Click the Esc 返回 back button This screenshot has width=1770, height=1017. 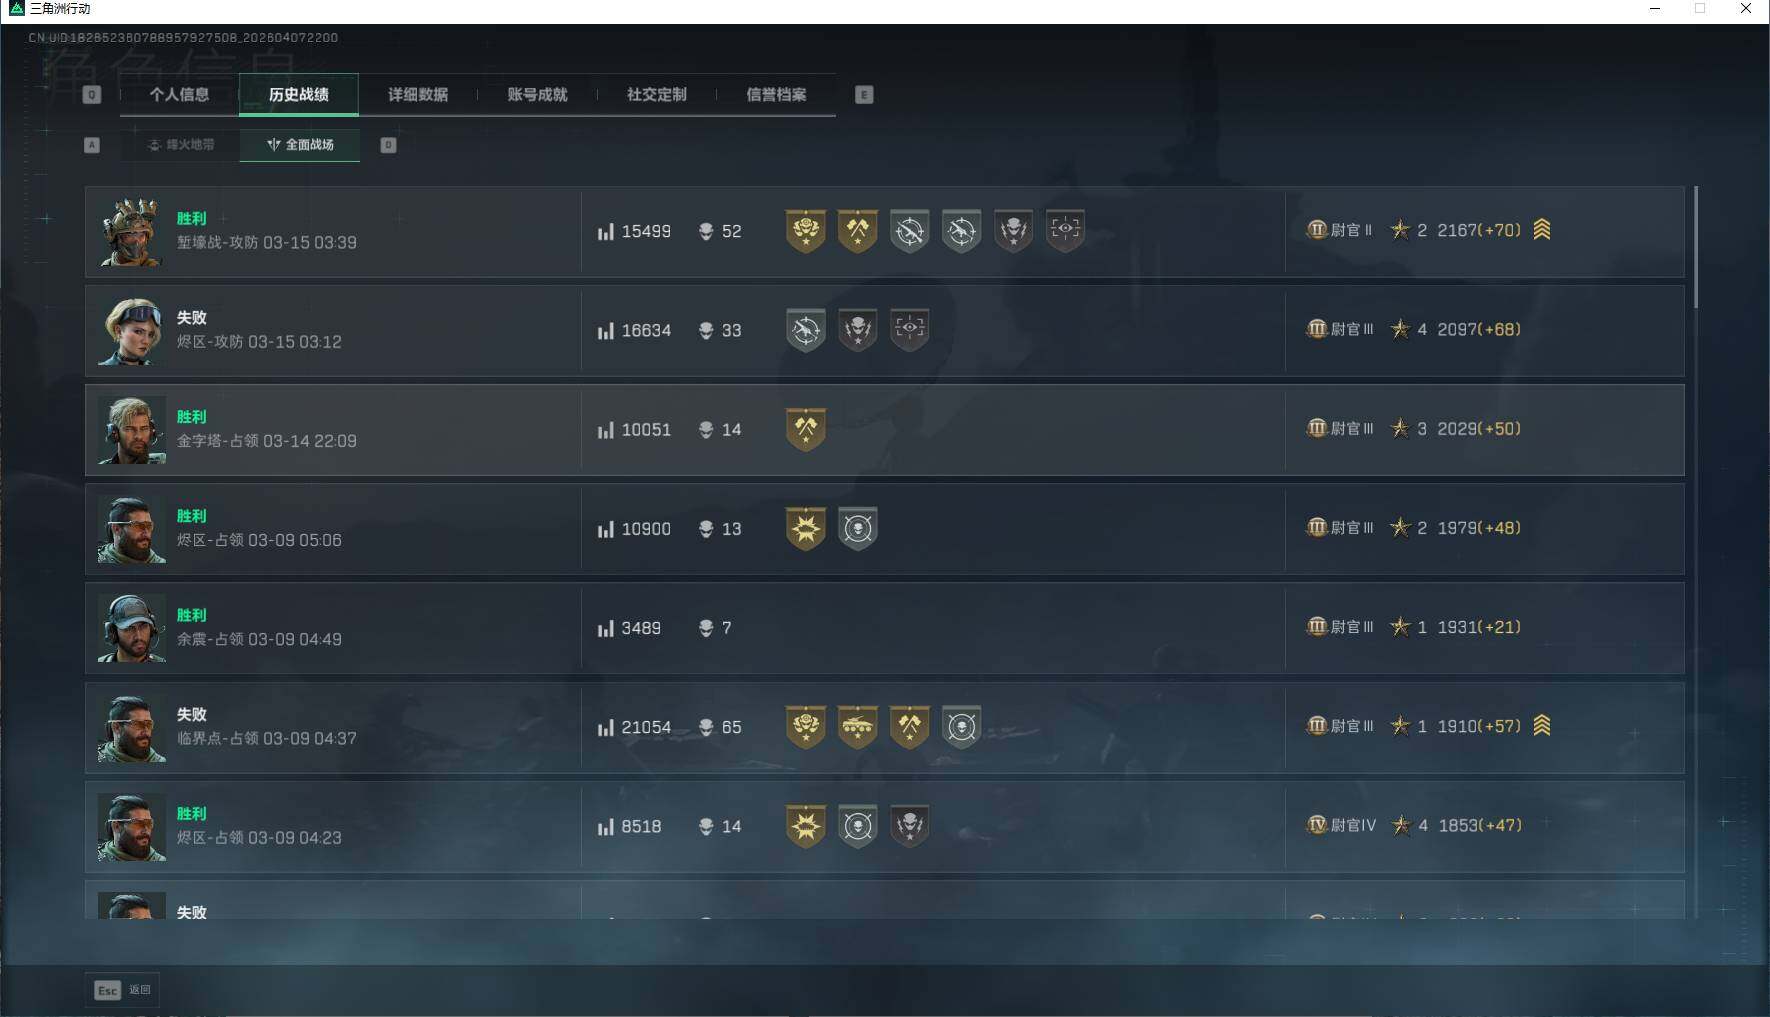[123, 990]
